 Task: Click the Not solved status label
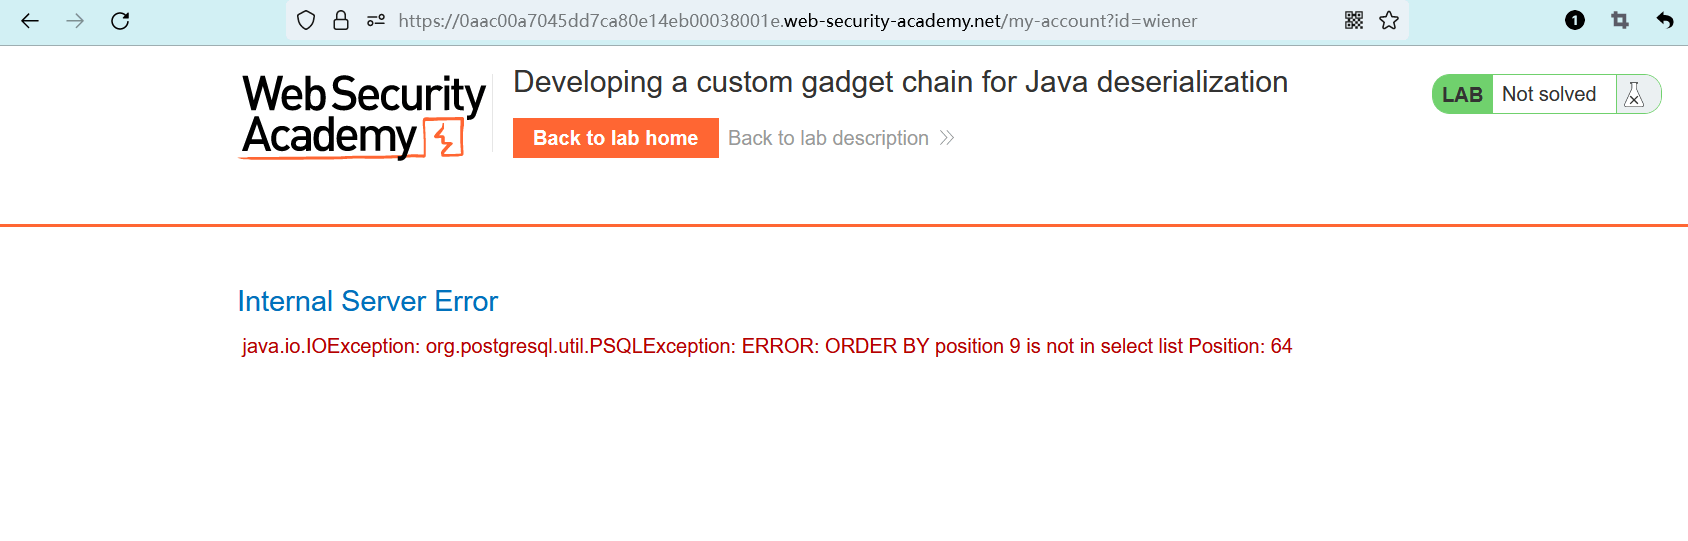pos(1549,95)
